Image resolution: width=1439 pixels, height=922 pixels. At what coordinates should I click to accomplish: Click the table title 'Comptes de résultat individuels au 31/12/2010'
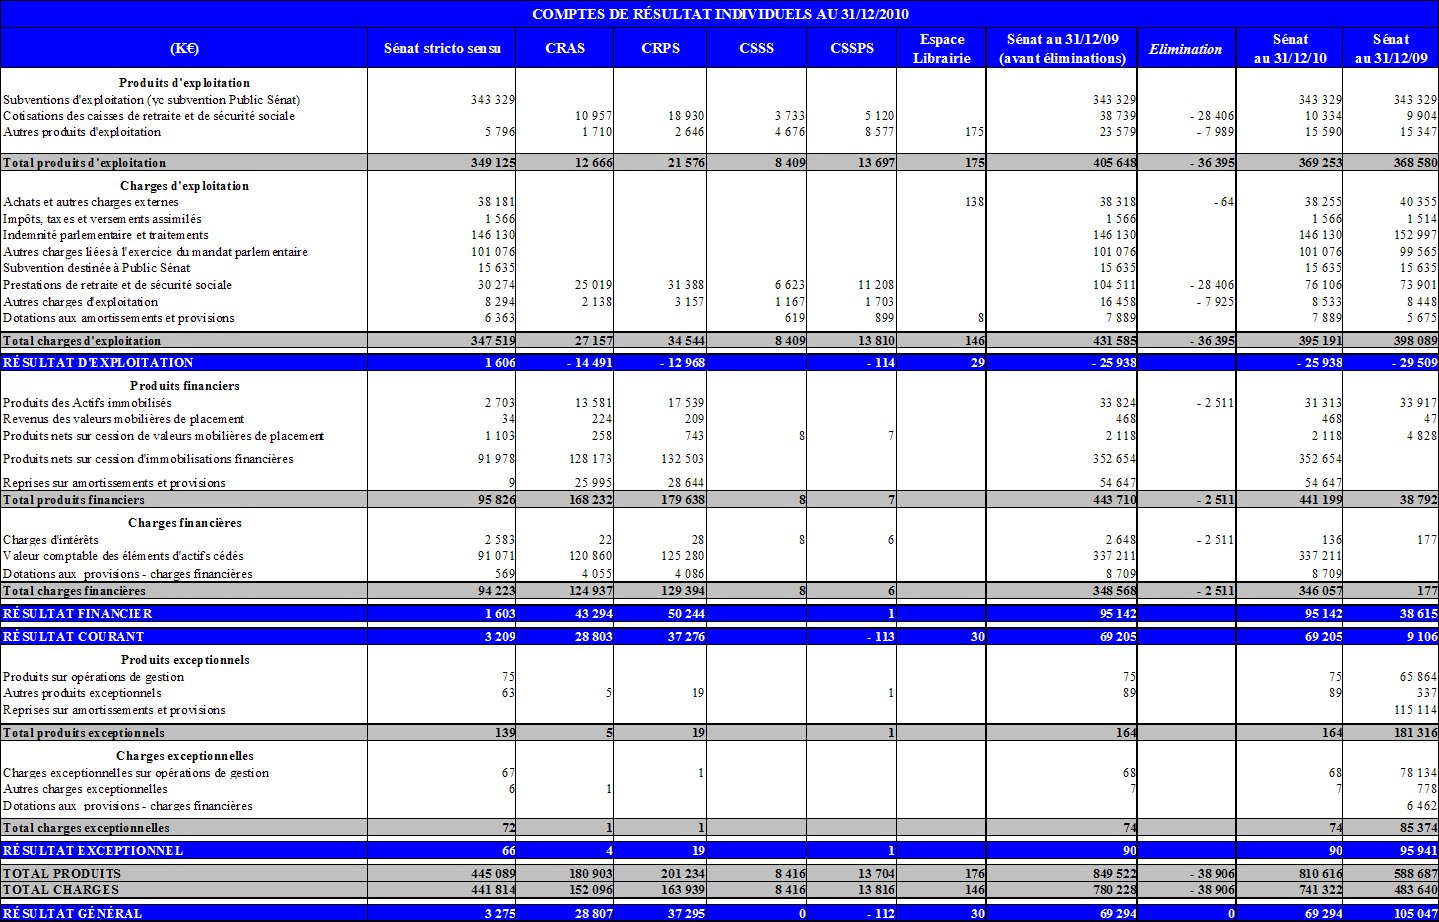[720, 14]
